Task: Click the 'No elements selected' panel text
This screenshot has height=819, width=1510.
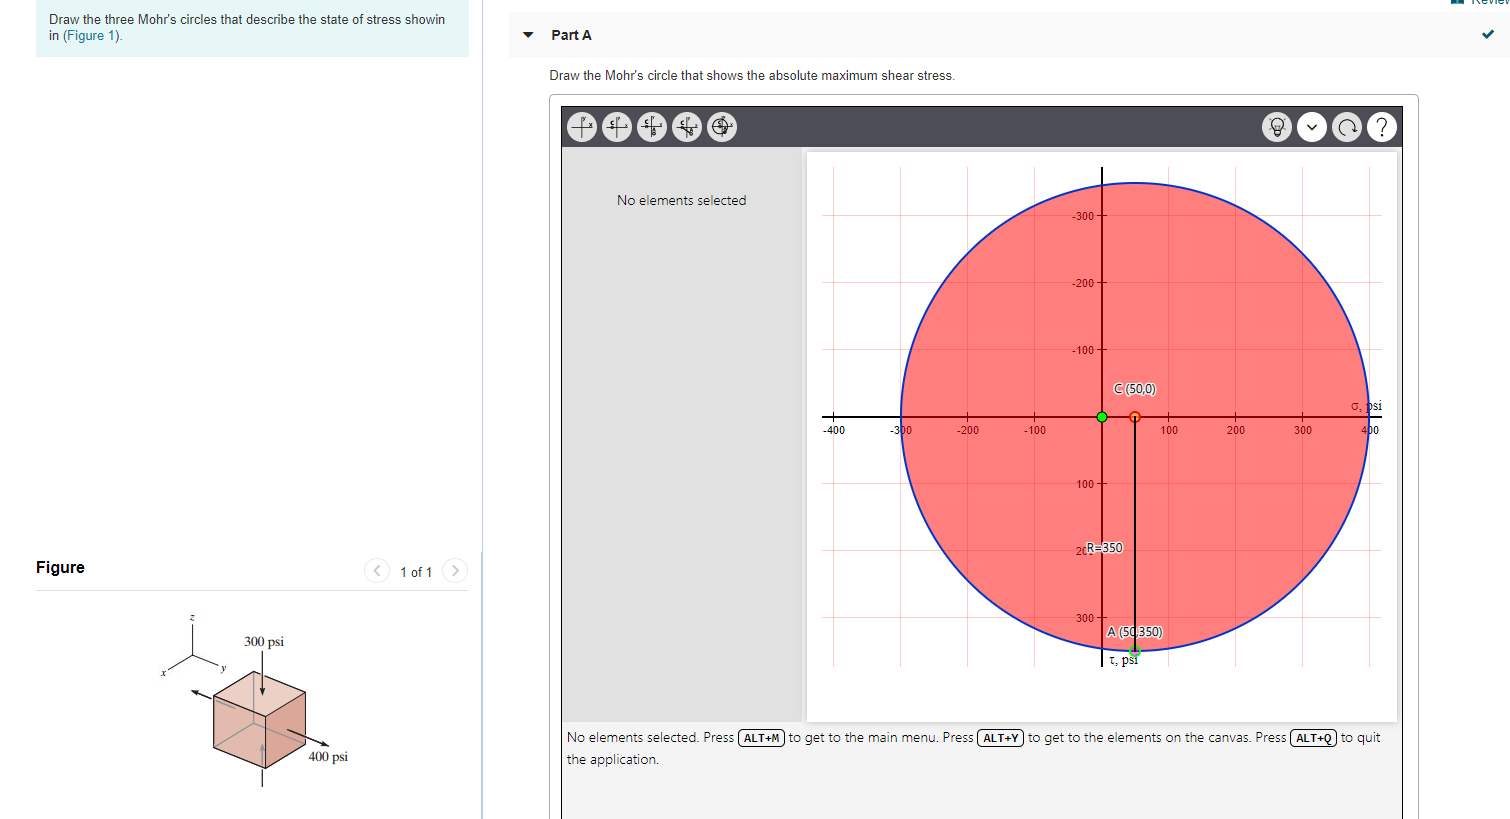Action: click(x=681, y=200)
